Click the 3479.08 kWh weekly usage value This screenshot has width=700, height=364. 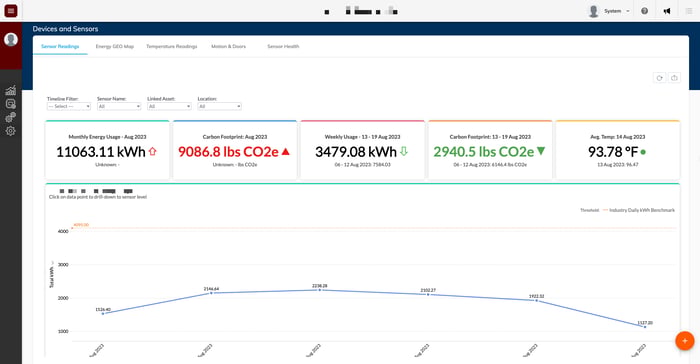[x=356, y=152]
